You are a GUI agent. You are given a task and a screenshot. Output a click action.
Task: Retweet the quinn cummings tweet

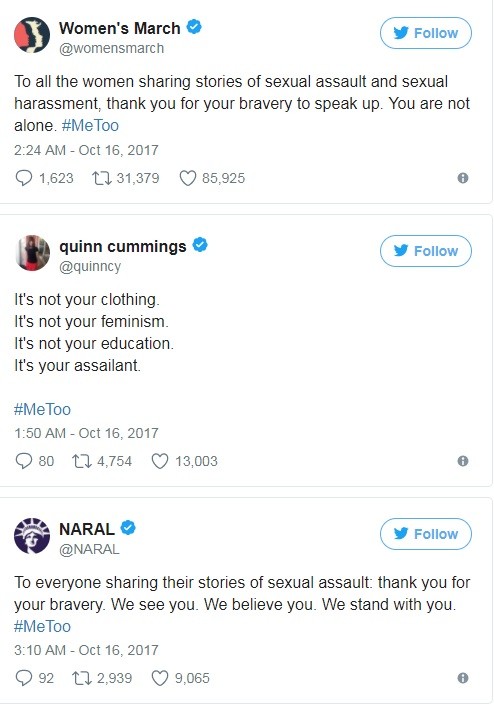point(82,461)
